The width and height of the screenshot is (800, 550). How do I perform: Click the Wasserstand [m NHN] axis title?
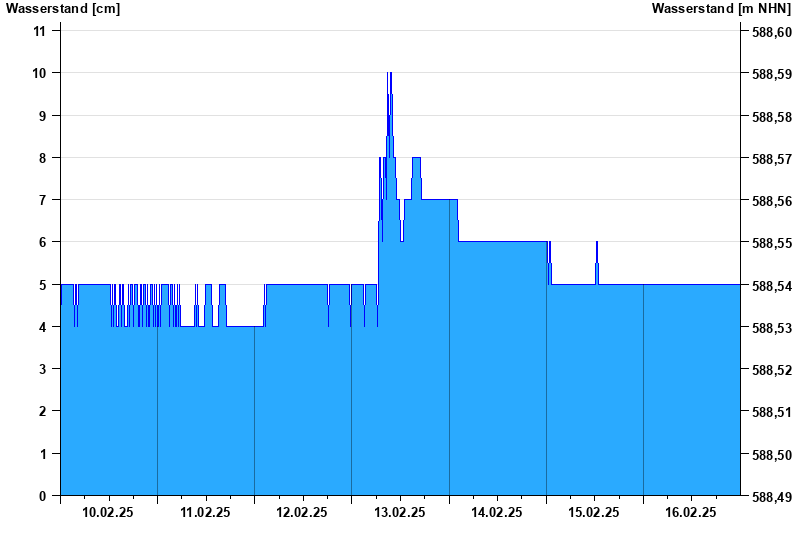pyautogui.click(x=721, y=9)
